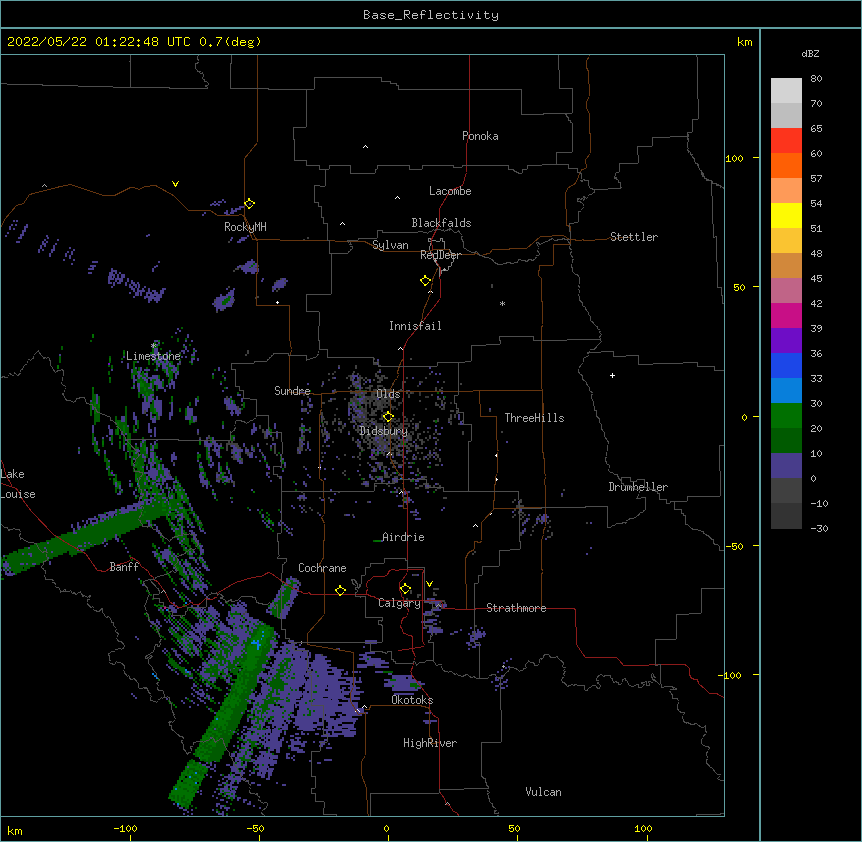
Task: Click the HighRiver city label
Action: [x=430, y=743]
